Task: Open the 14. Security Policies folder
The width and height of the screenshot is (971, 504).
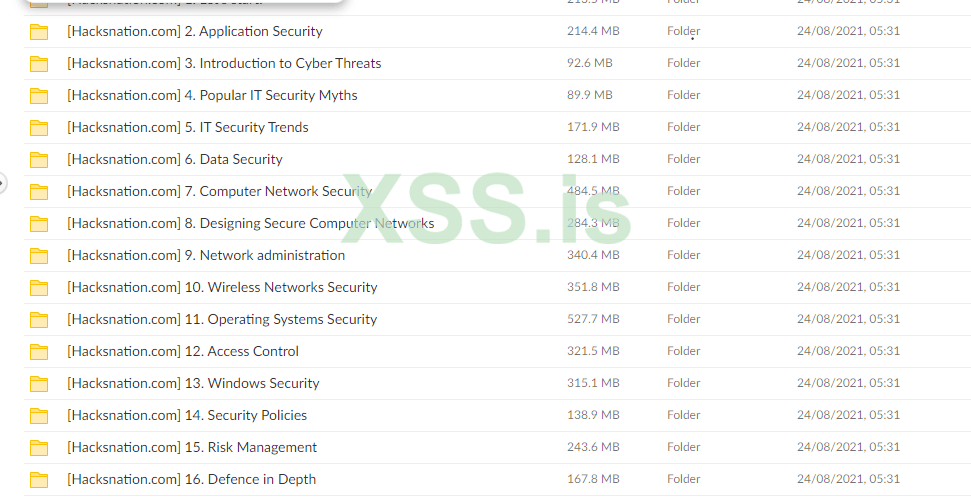Action: [x=187, y=416]
